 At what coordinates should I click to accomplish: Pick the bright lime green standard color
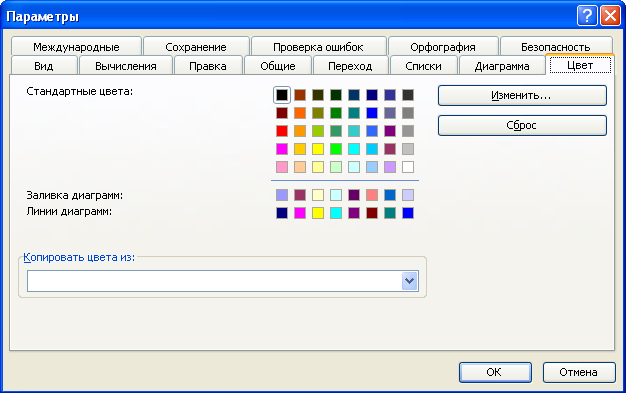point(336,149)
